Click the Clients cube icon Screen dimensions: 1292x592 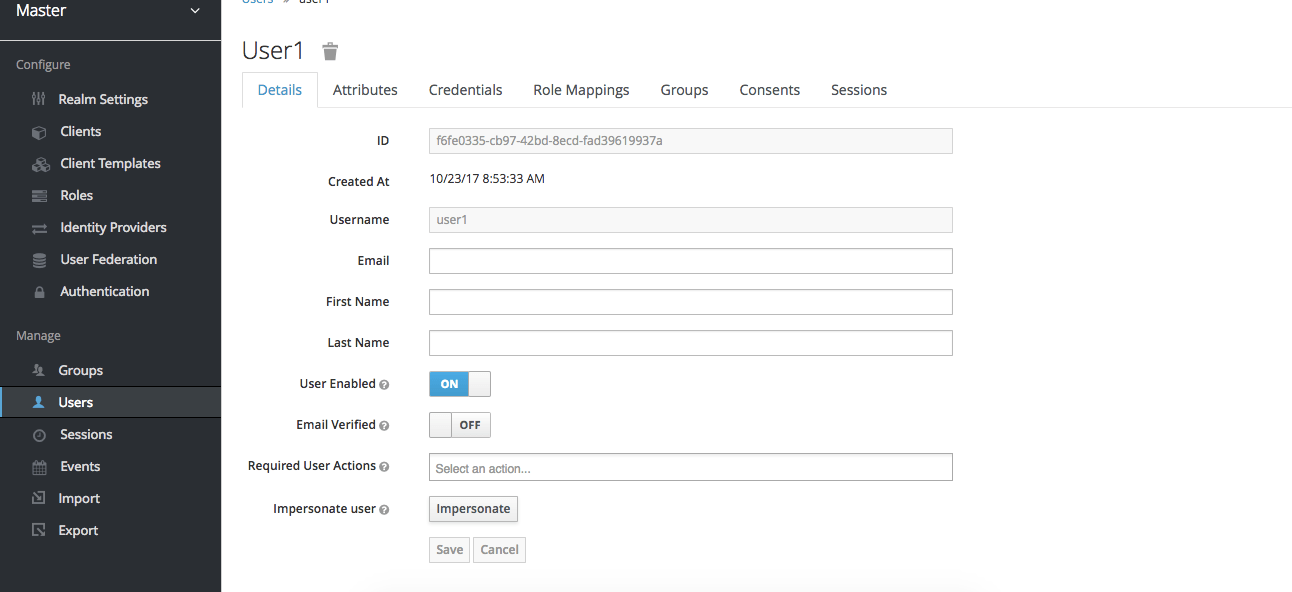[39, 132]
